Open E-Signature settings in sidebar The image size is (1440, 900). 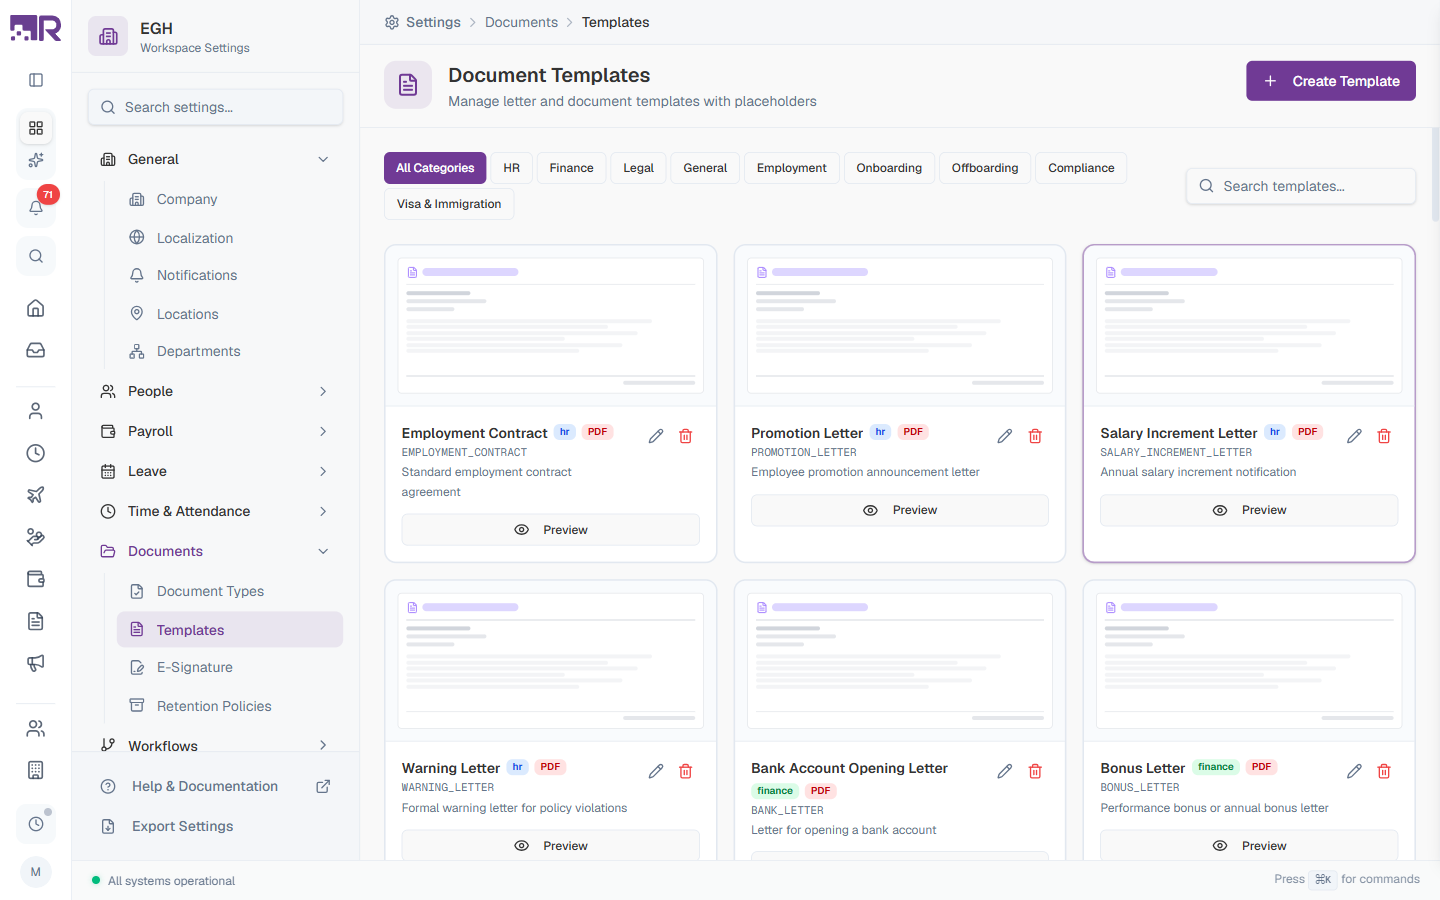tap(230, 667)
